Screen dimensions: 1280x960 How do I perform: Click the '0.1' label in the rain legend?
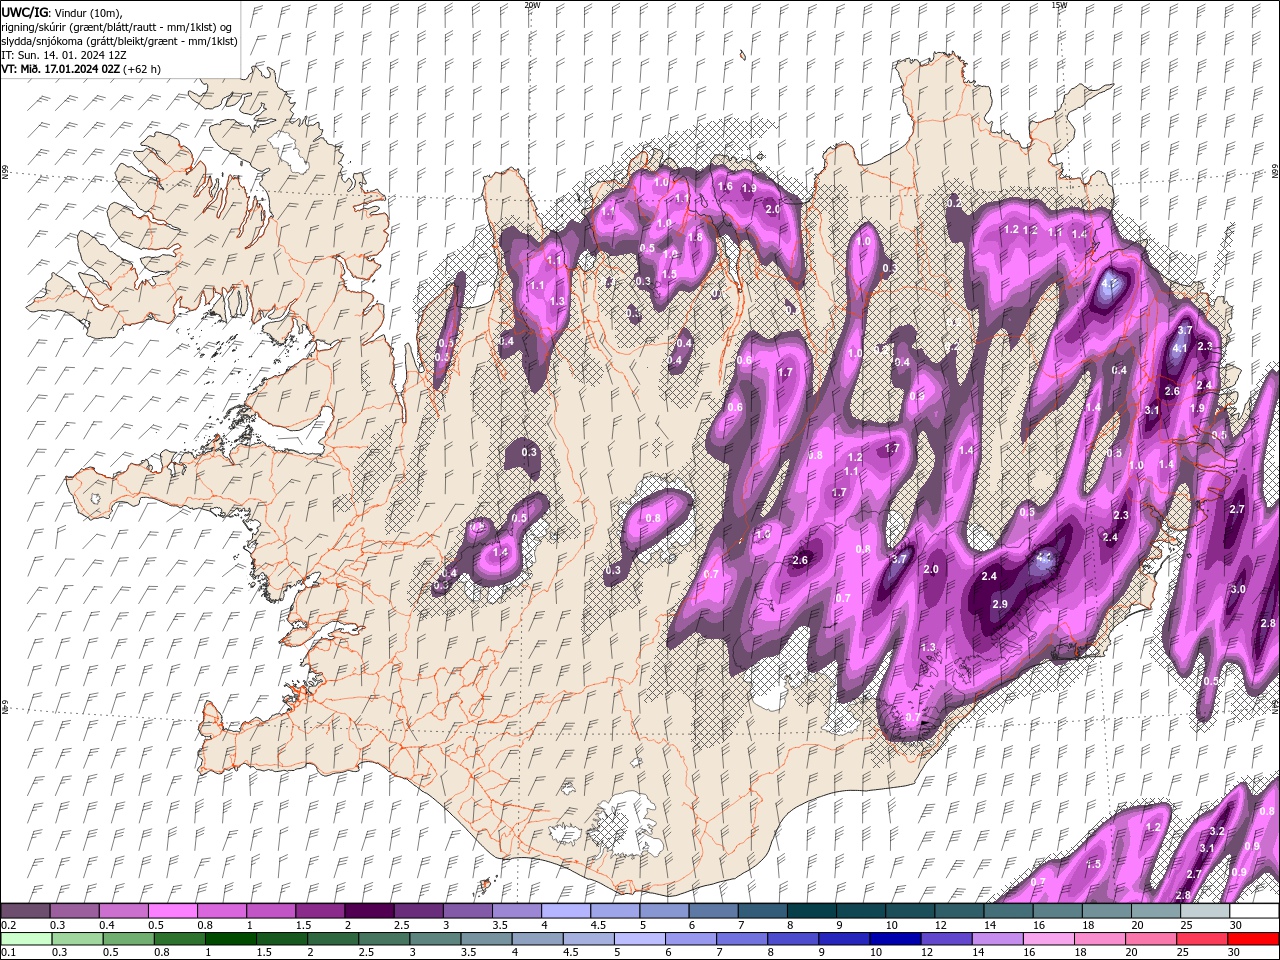[8, 953]
